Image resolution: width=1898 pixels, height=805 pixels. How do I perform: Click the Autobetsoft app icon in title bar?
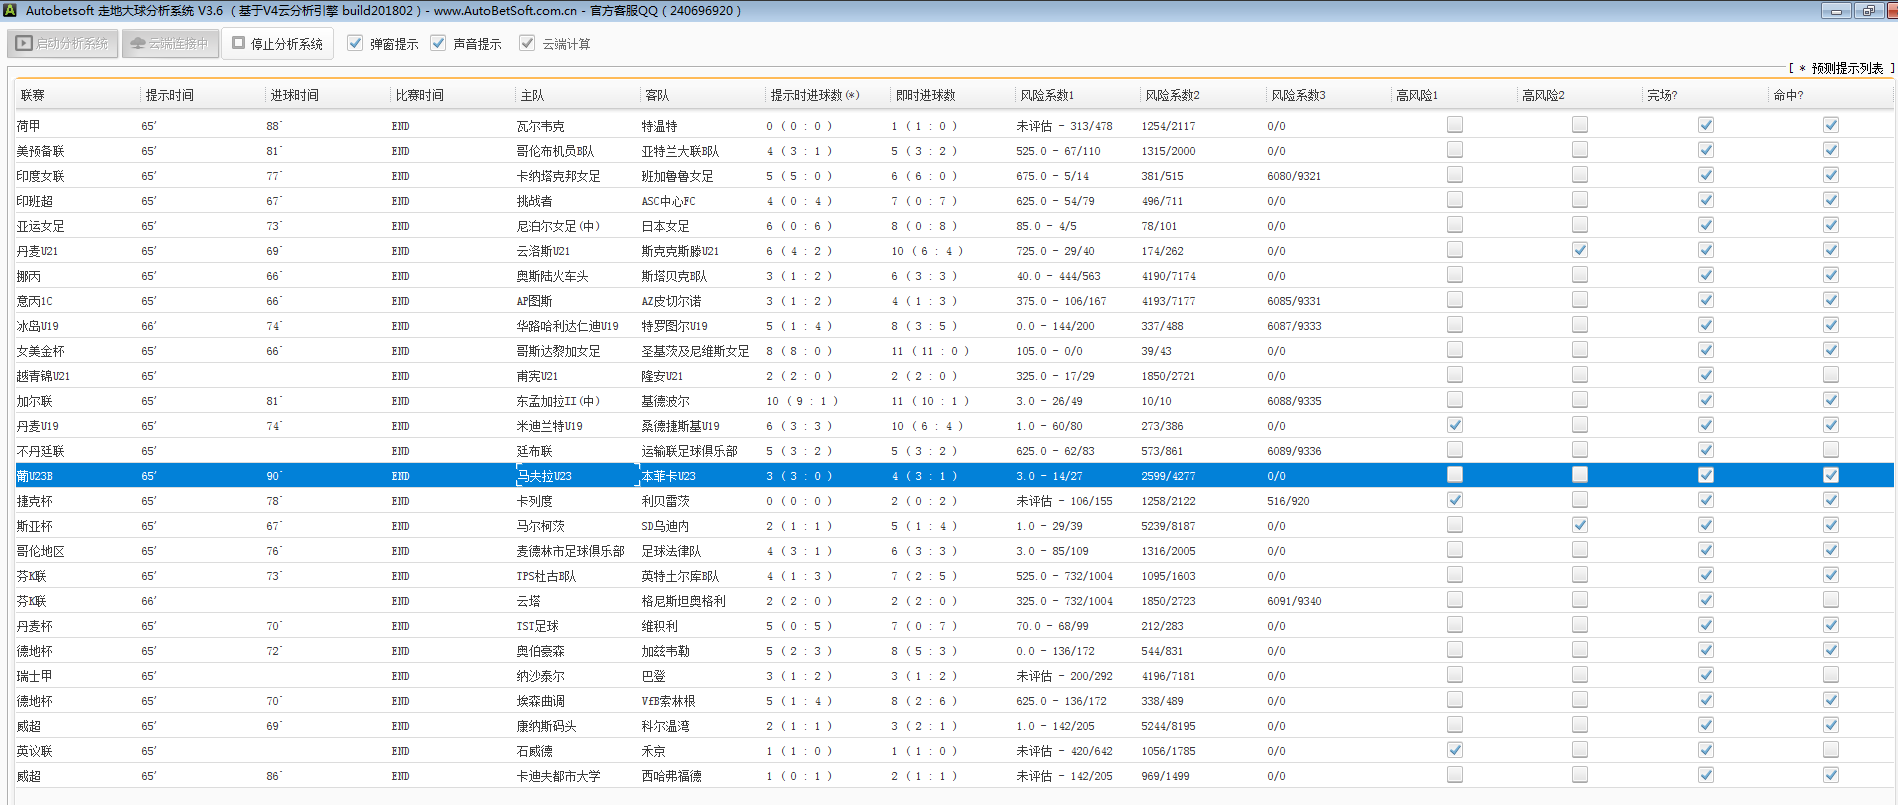(10, 10)
